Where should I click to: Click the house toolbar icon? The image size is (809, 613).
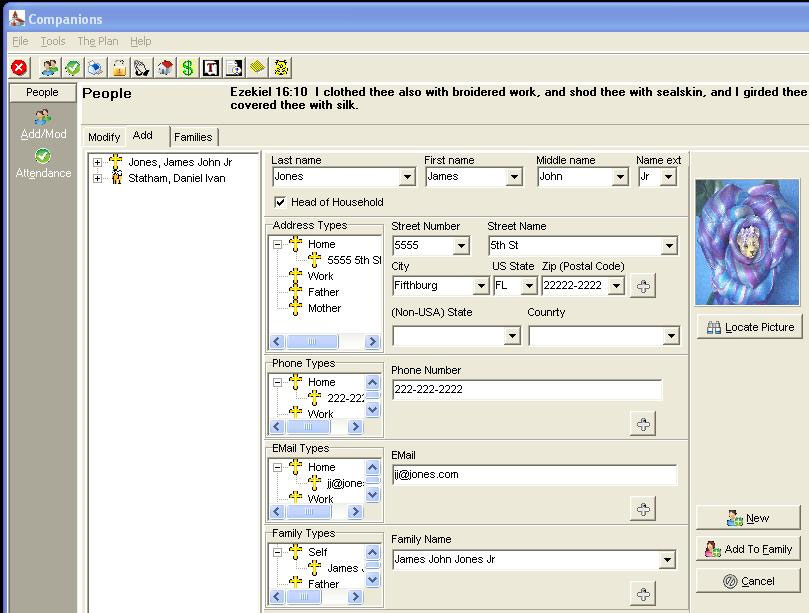pyautogui.click(x=165, y=68)
